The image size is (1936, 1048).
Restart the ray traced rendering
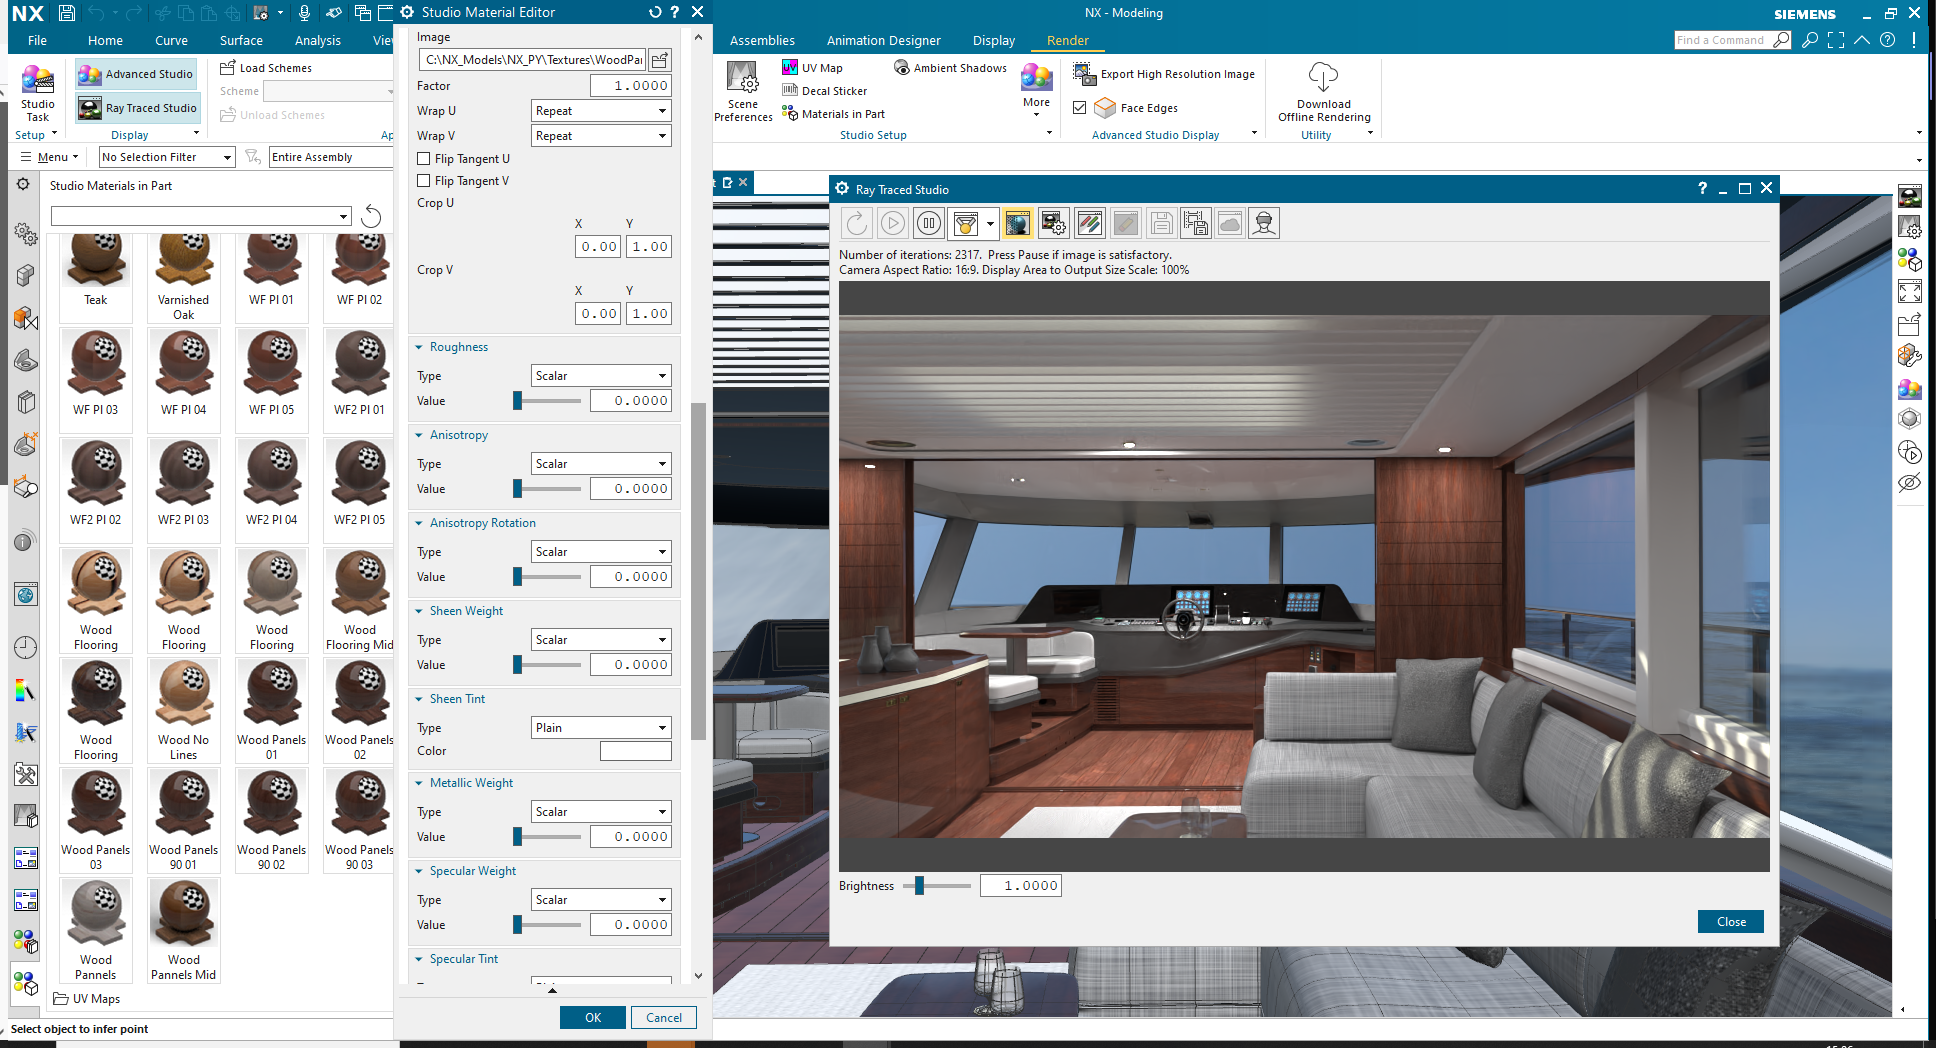point(857,223)
